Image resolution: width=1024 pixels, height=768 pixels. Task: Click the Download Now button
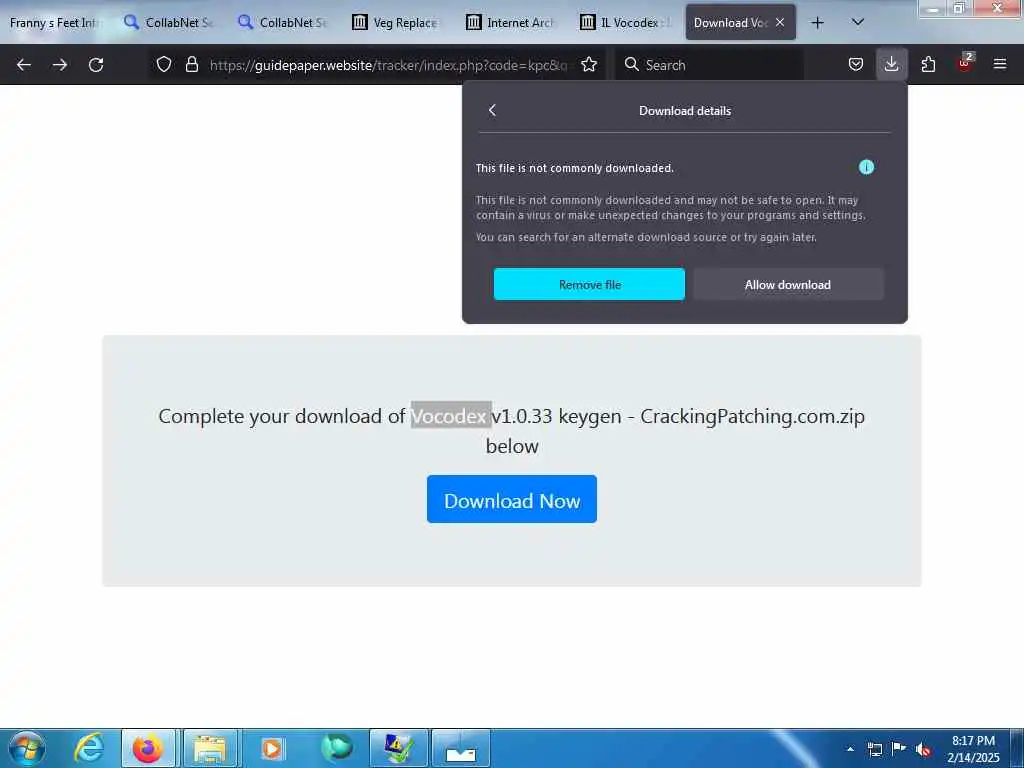tap(512, 500)
